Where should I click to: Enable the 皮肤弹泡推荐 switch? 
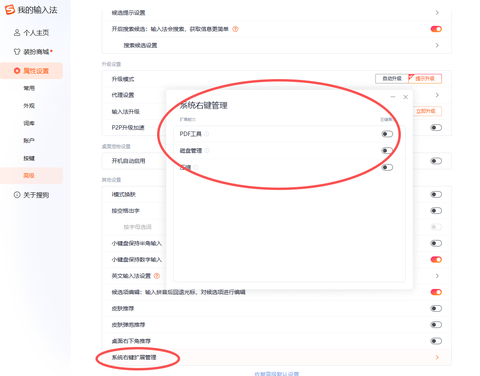(x=436, y=325)
